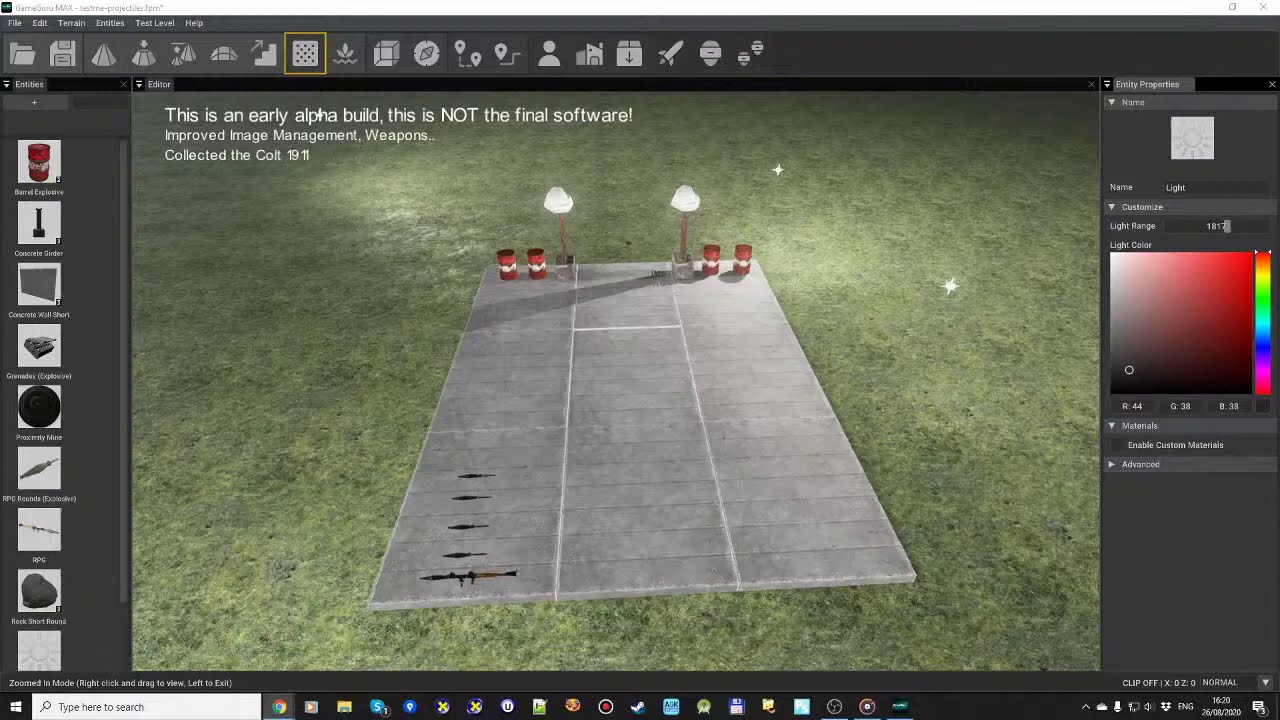Select the level terrain arrows tool
This screenshot has width=1280, height=720.
[x=184, y=53]
